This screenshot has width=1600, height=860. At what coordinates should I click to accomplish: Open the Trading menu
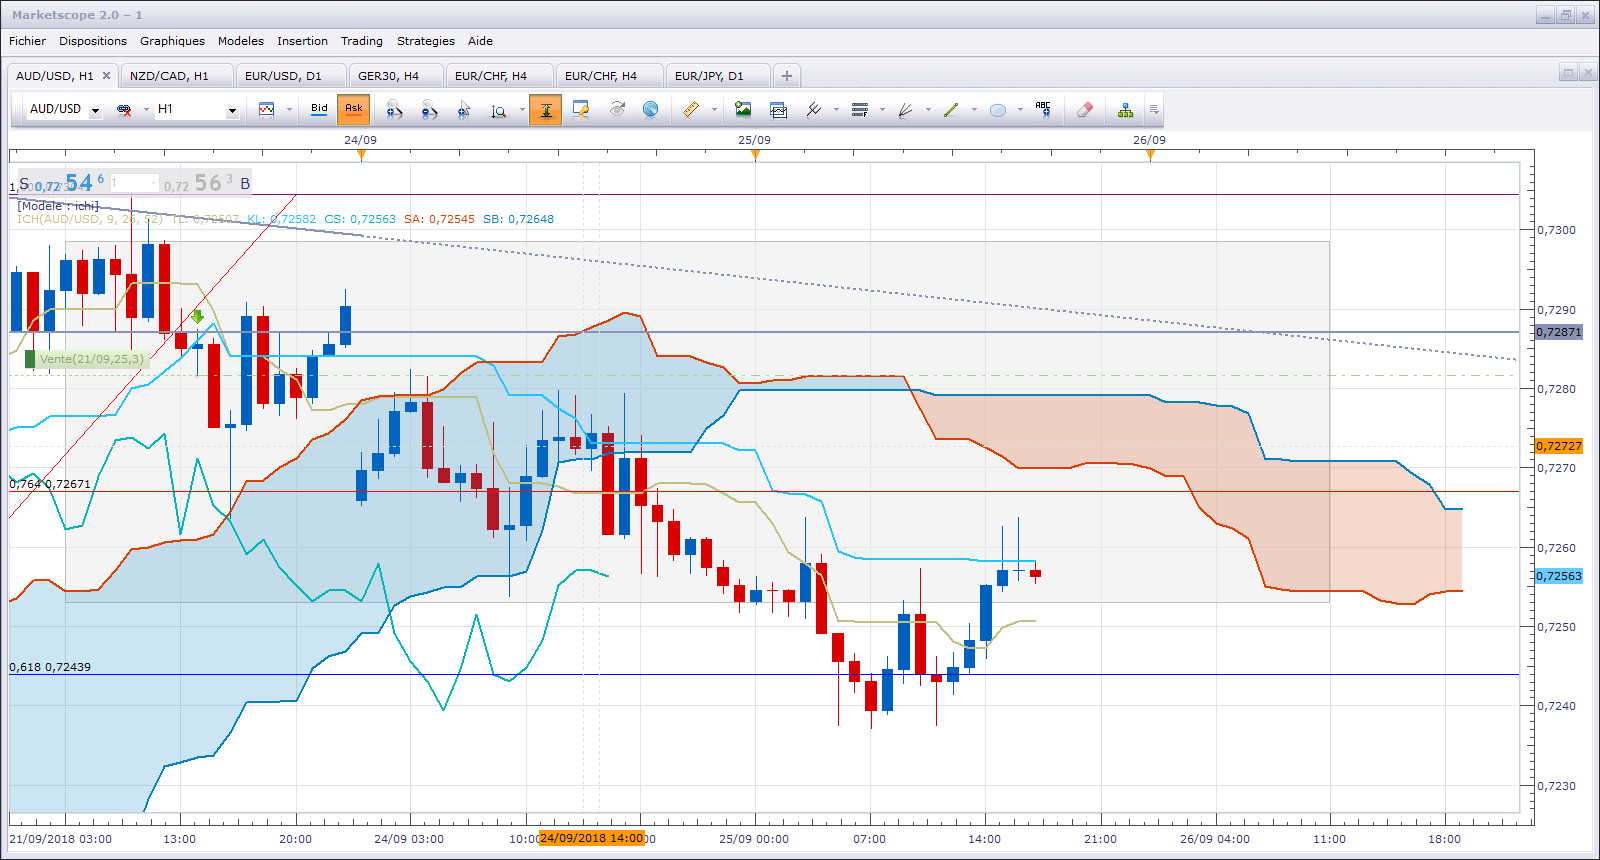tap(362, 41)
